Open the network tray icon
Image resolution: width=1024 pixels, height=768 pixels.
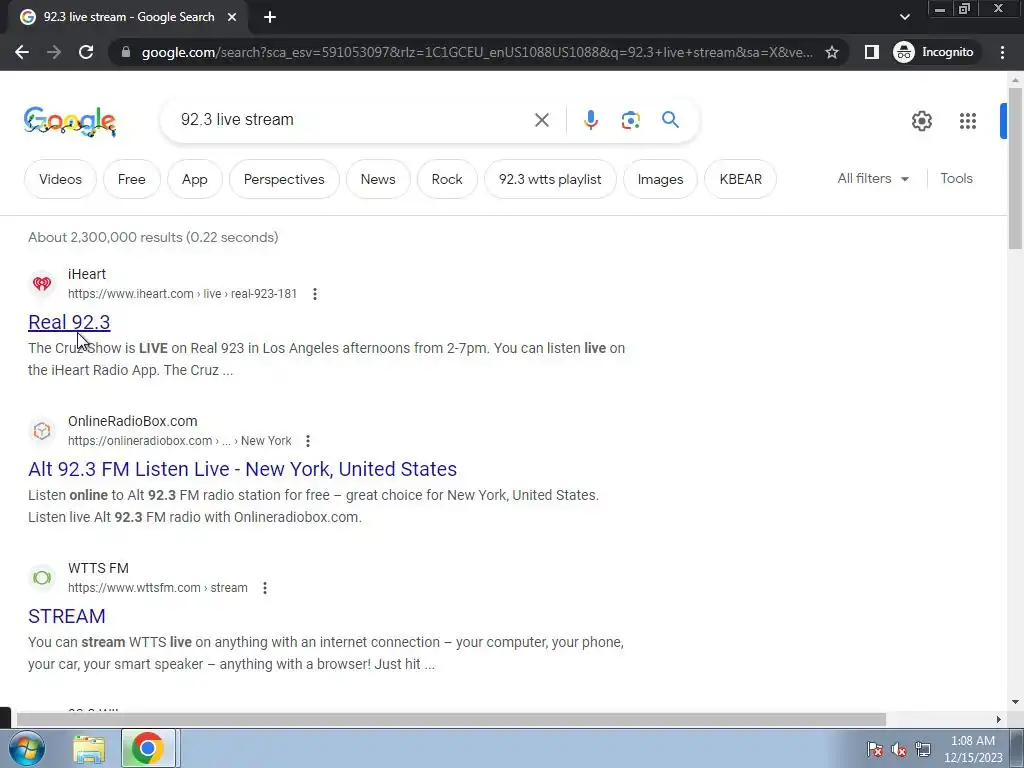[x=923, y=750]
